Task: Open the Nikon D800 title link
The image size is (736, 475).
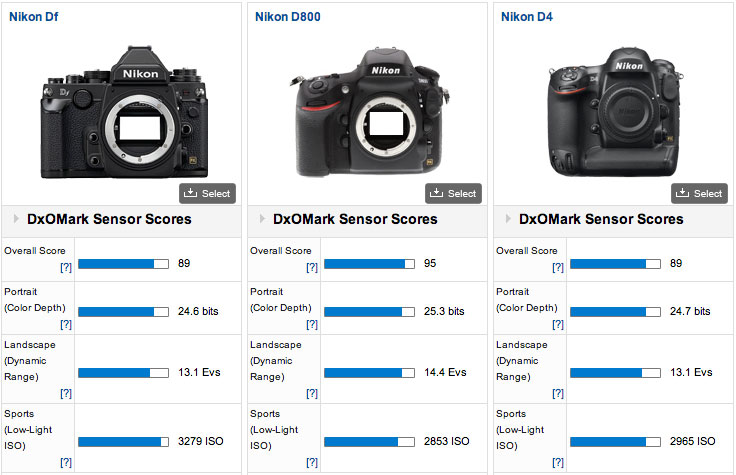Action: 287,17
